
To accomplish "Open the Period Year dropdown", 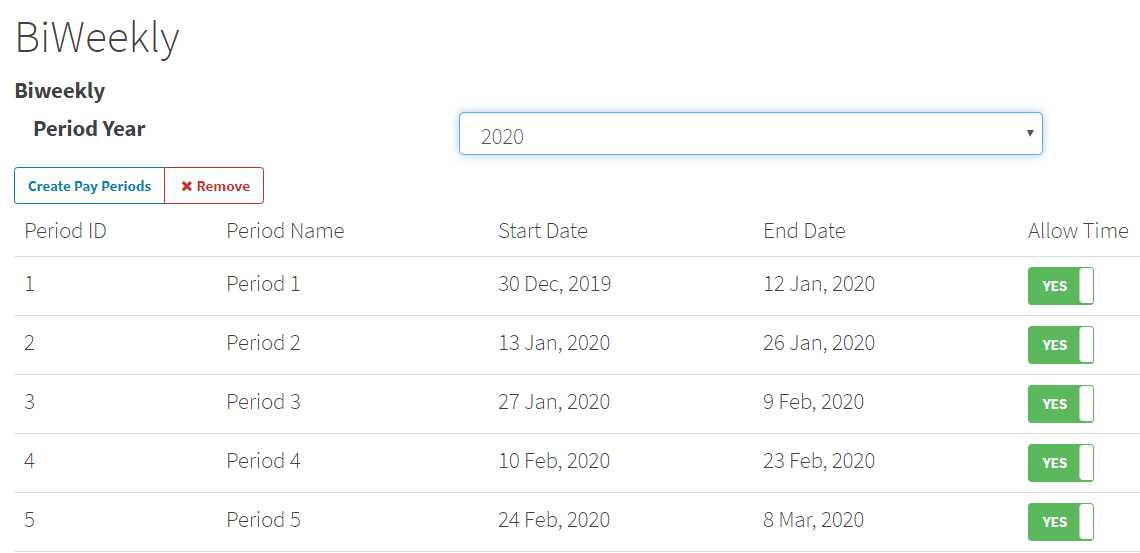I will point(750,134).
